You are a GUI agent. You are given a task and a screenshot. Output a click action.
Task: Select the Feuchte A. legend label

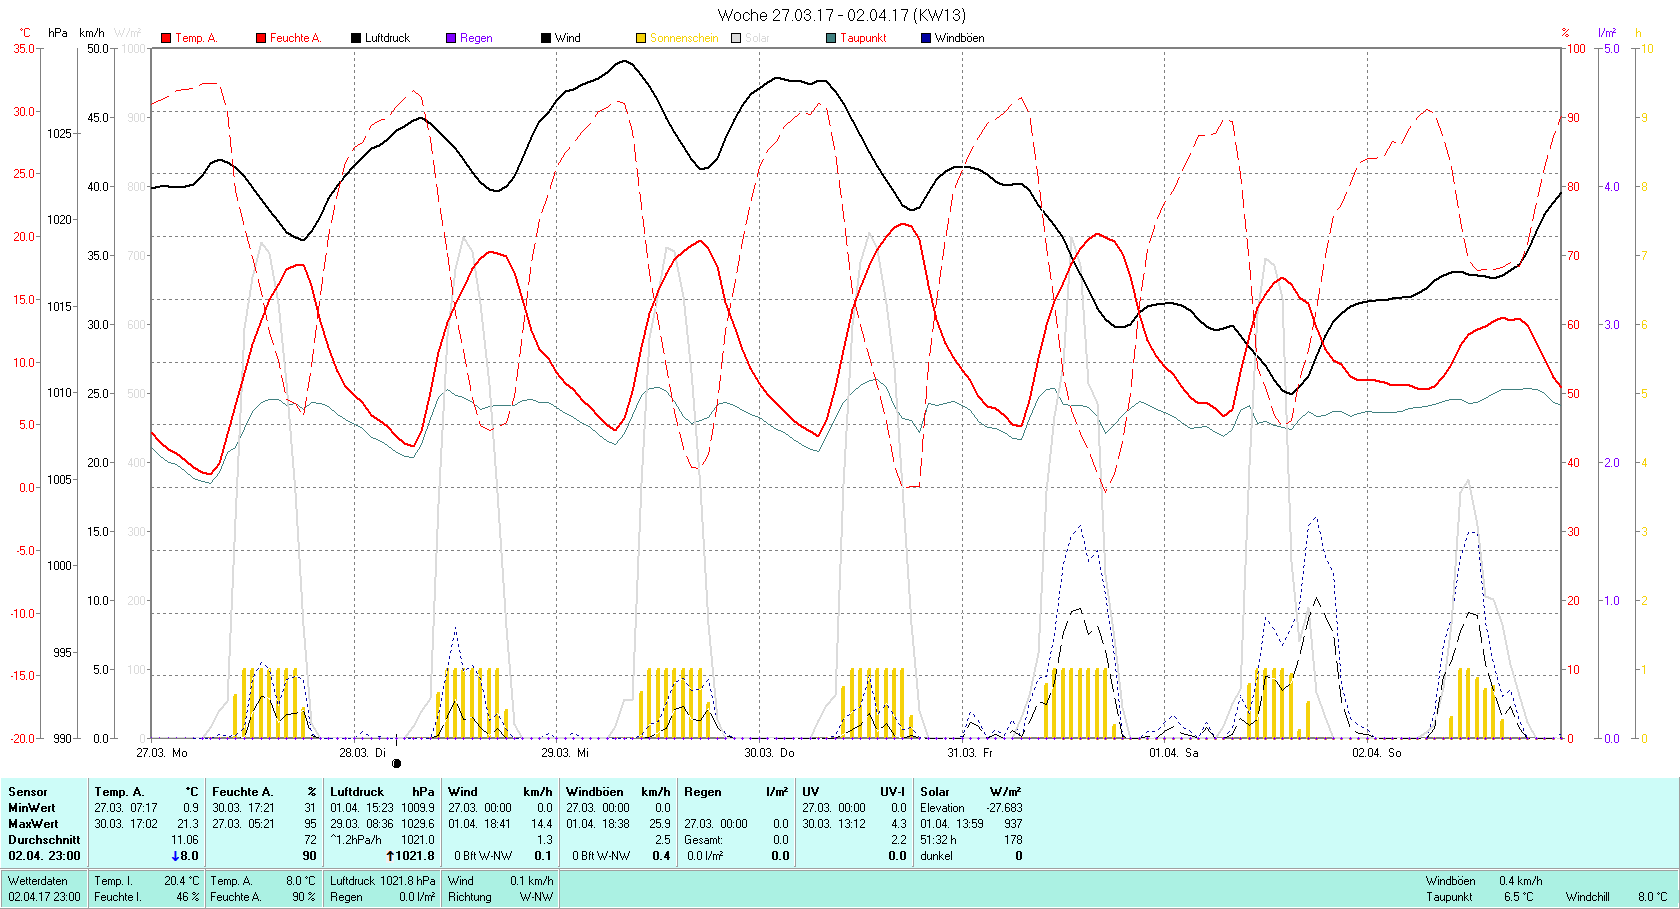pos(296,38)
